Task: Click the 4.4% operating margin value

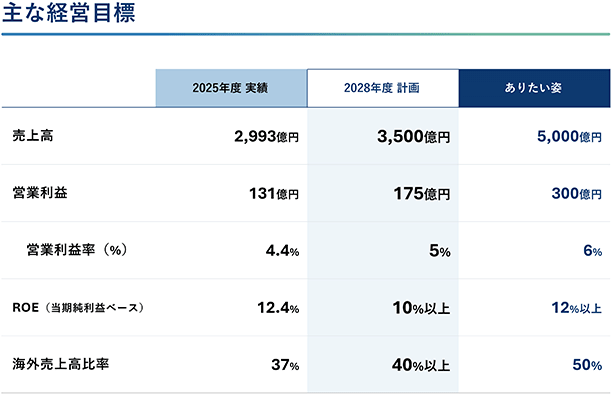Action: (283, 251)
